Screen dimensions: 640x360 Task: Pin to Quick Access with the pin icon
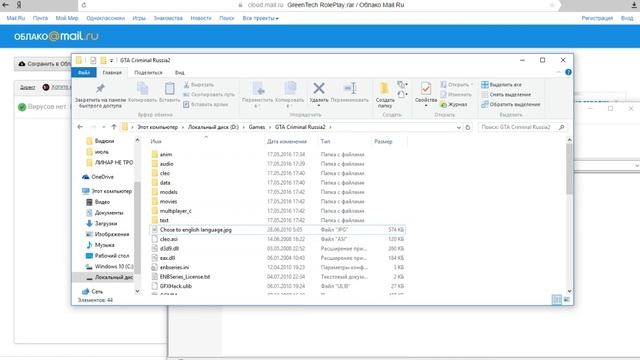click(100, 88)
